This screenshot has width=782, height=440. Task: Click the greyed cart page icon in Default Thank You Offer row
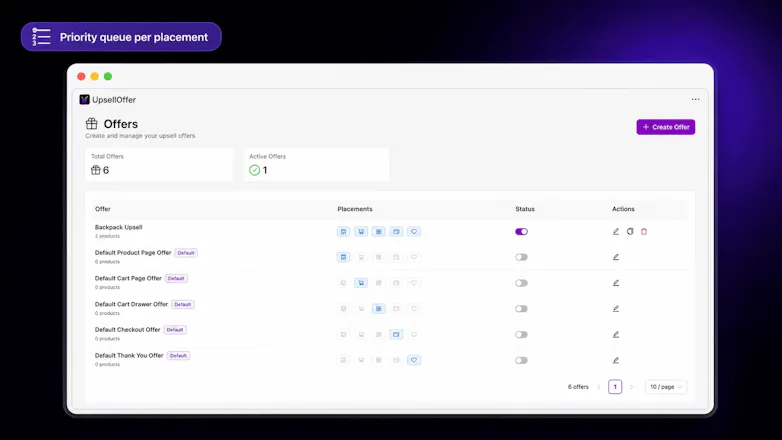coord(361,360)
